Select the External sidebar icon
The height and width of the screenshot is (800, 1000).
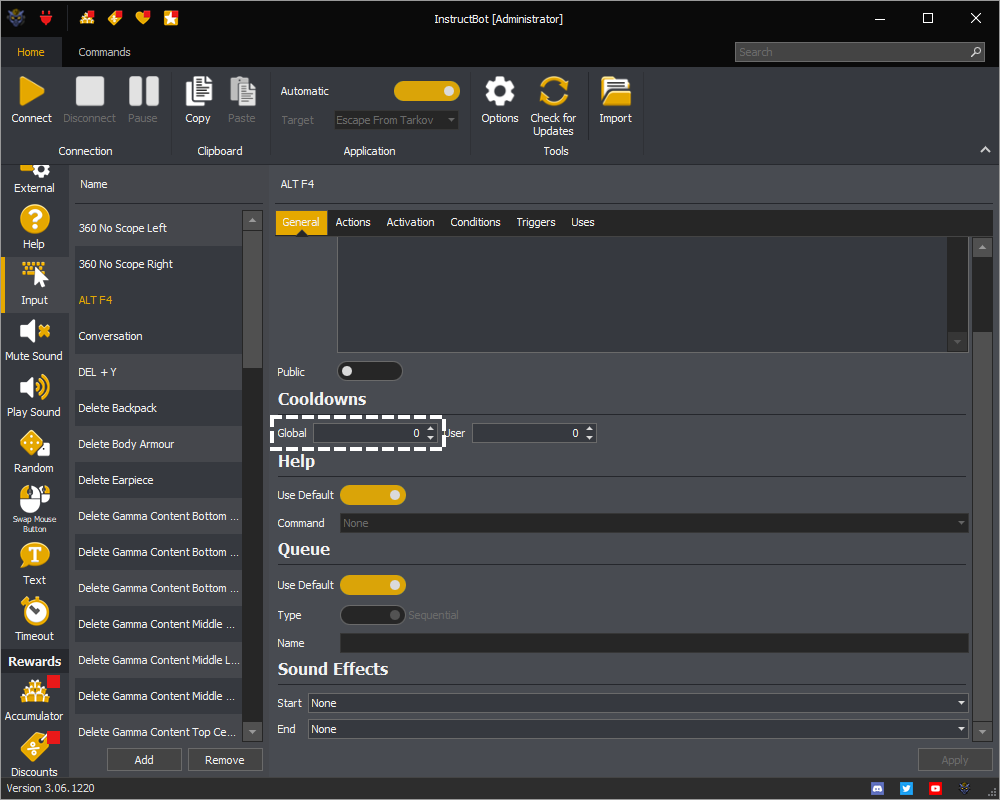pos(34,171)
